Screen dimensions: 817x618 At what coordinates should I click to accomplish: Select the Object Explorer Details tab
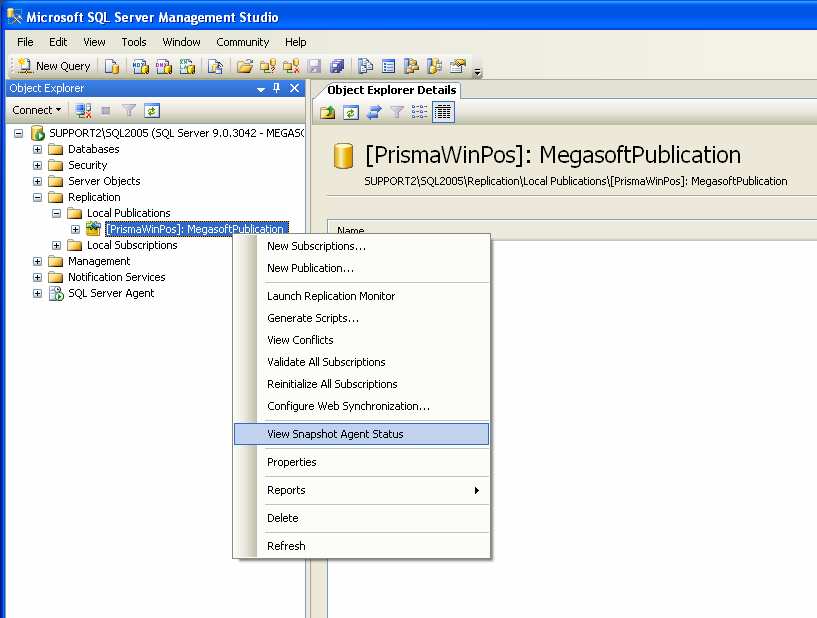click(x=391, y=90)
